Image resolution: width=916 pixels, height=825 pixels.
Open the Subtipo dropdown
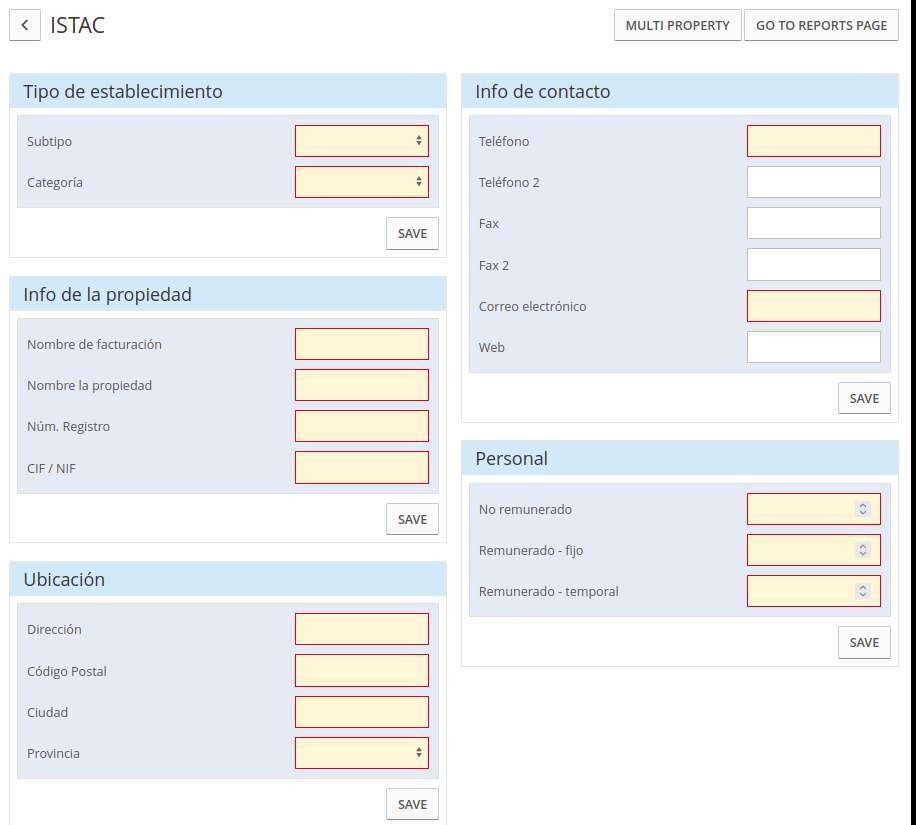362,141
